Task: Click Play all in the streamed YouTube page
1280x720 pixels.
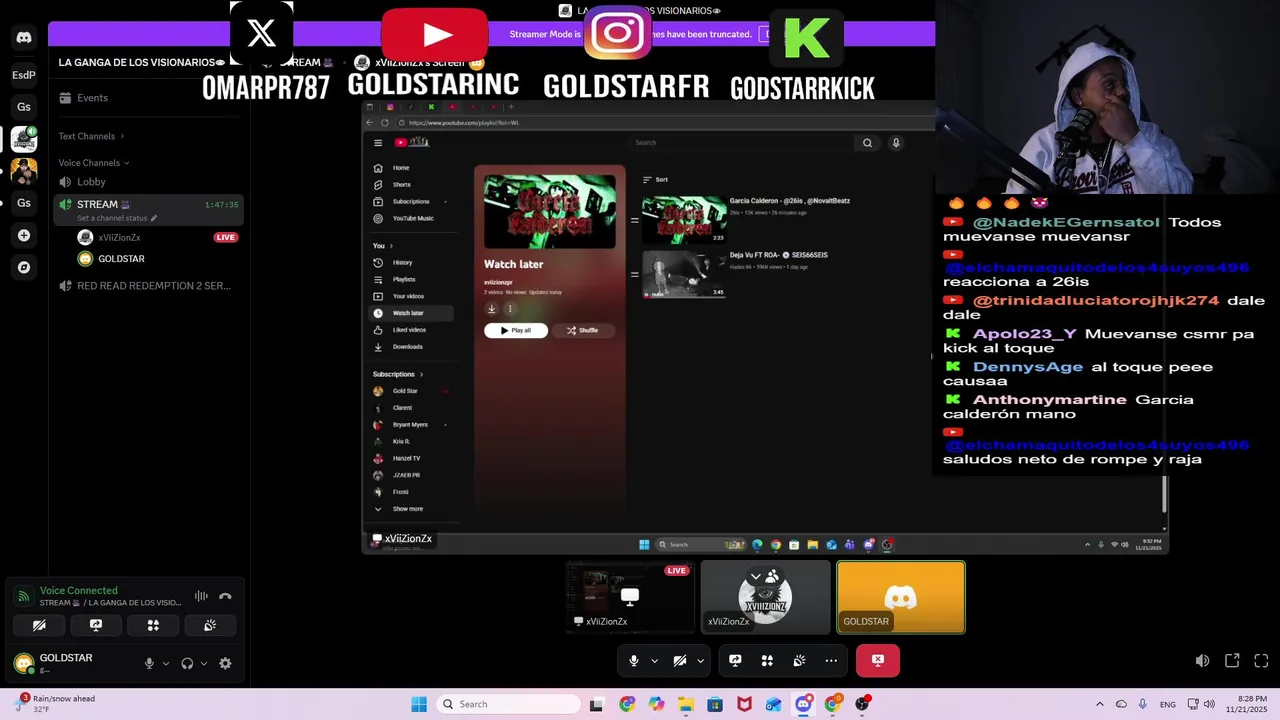Action: (516, 330)
